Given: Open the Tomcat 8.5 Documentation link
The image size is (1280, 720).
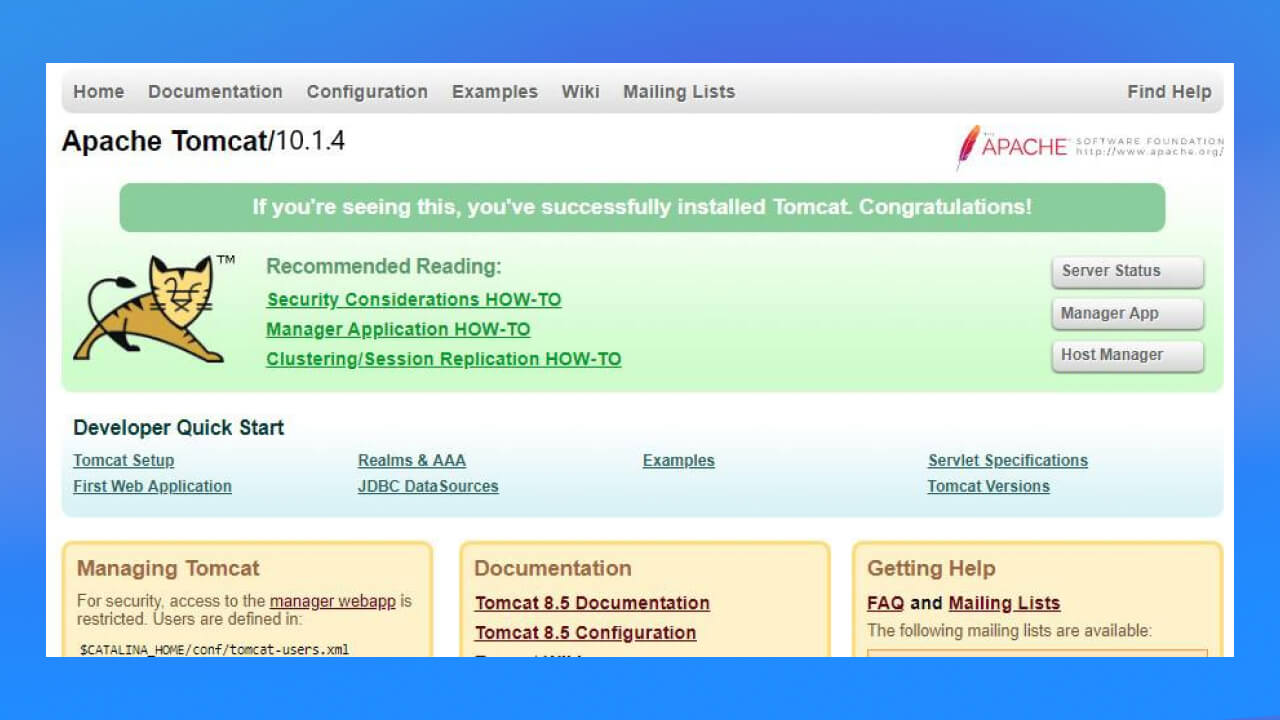Looking at the screenshot, I should (592, 603).
